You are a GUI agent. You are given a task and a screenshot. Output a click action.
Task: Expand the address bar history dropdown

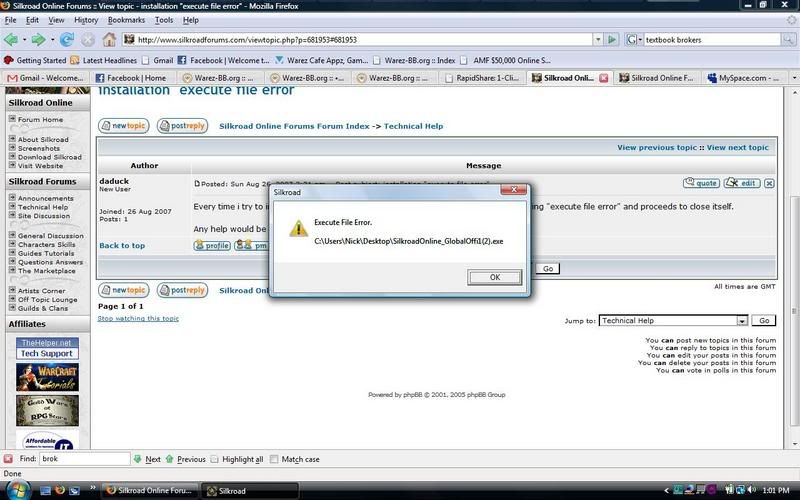[598, 39]
